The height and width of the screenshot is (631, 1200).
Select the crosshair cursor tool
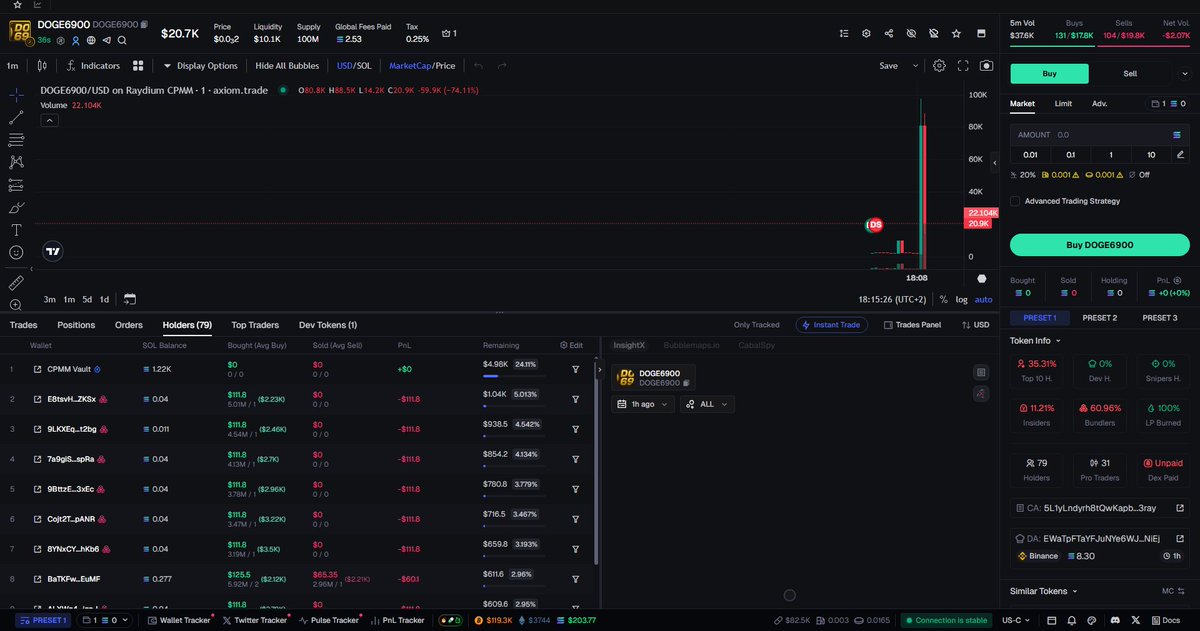click(x=16, y=95)
